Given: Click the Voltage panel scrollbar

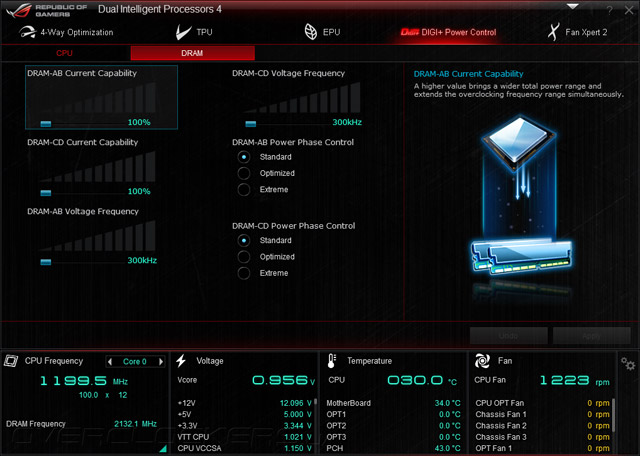Looking at the screenshot, I should tap(316, 402).
